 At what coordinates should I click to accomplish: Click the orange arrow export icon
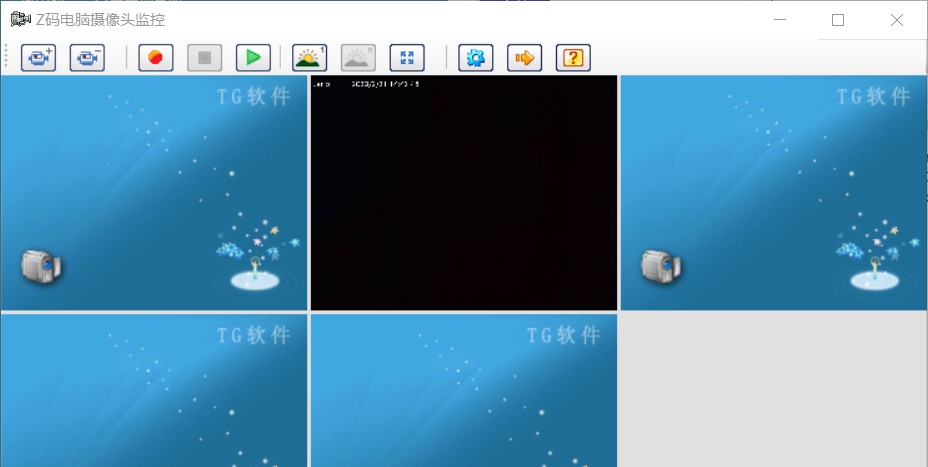point(524,58)
